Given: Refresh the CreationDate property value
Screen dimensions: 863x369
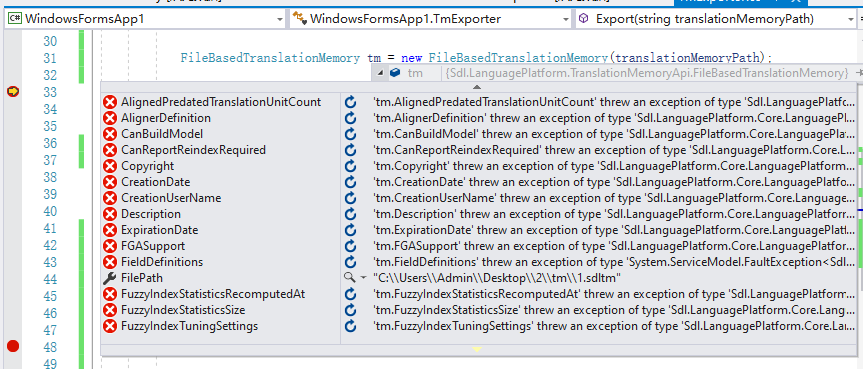Looking at the screenshot, I should (x=350, y=182).
